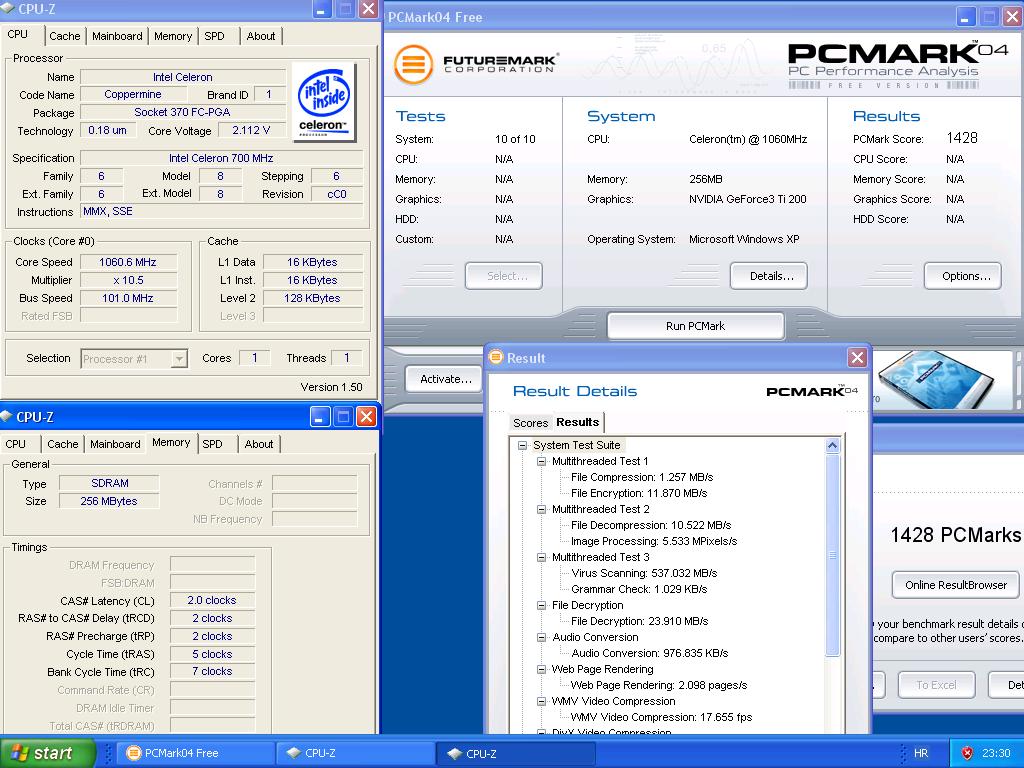
Task: Click the Core Speed 1060.6 MHz field
Action: pos(128,262)
